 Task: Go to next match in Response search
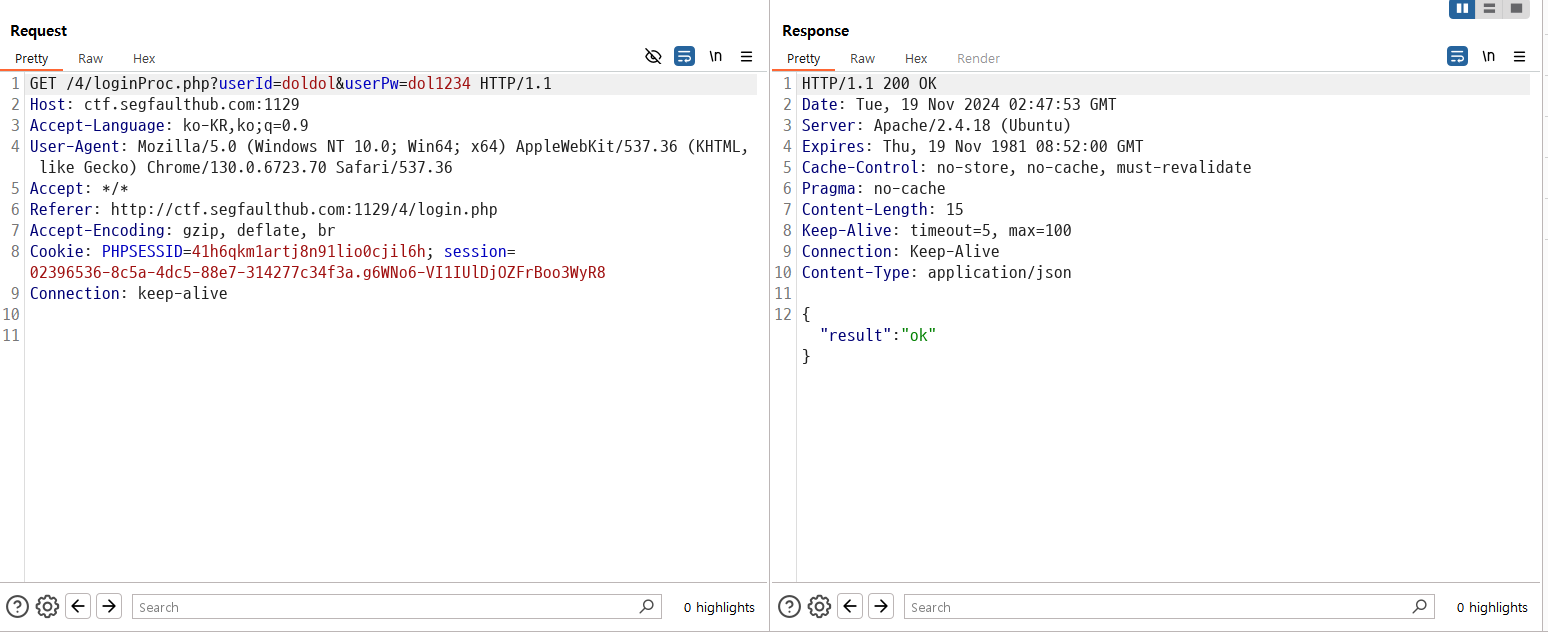(881, 606)
